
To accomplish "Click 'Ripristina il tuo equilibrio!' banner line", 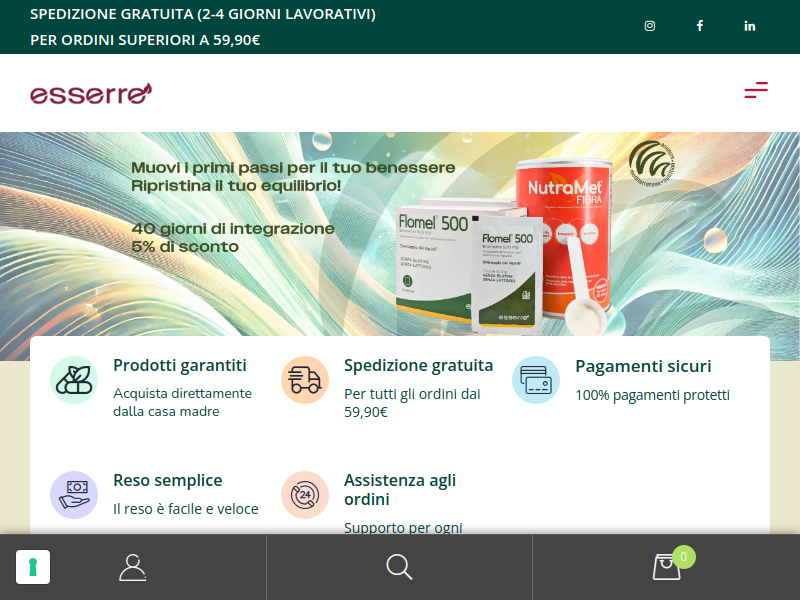I will pos(236,186).
